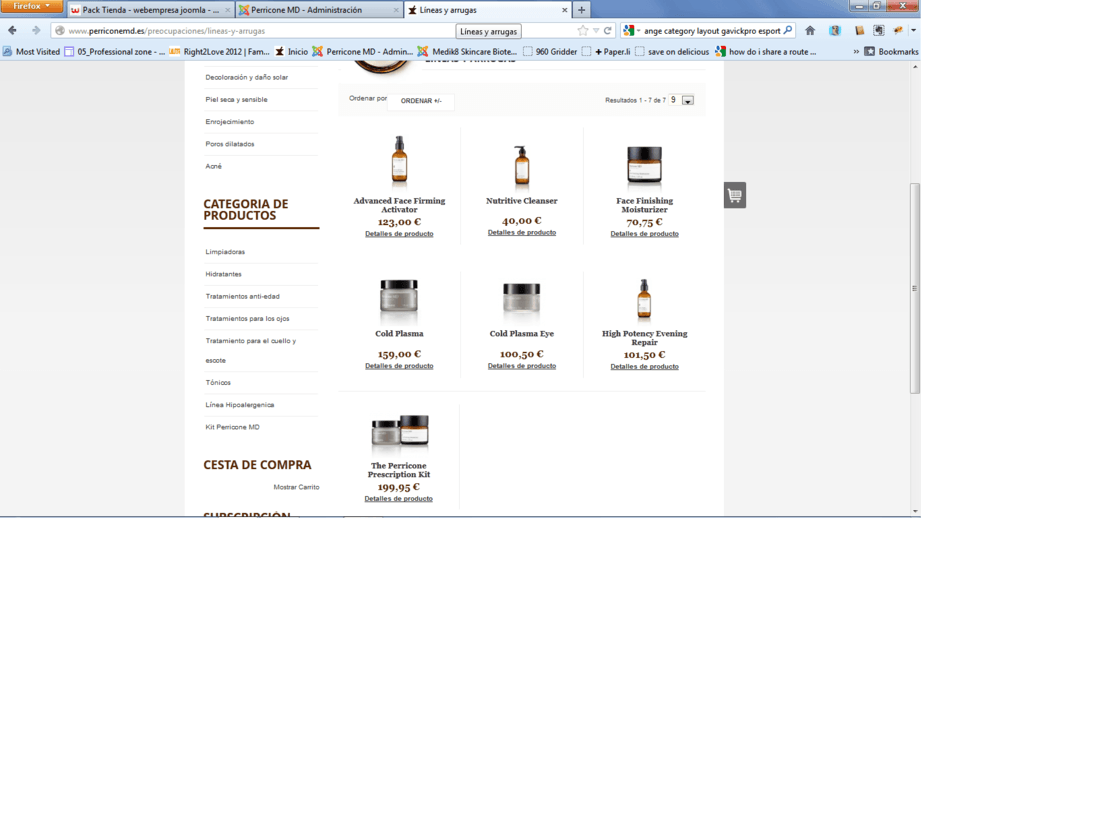Open Detalles de producto for Nutritive Cleanser

521,232
